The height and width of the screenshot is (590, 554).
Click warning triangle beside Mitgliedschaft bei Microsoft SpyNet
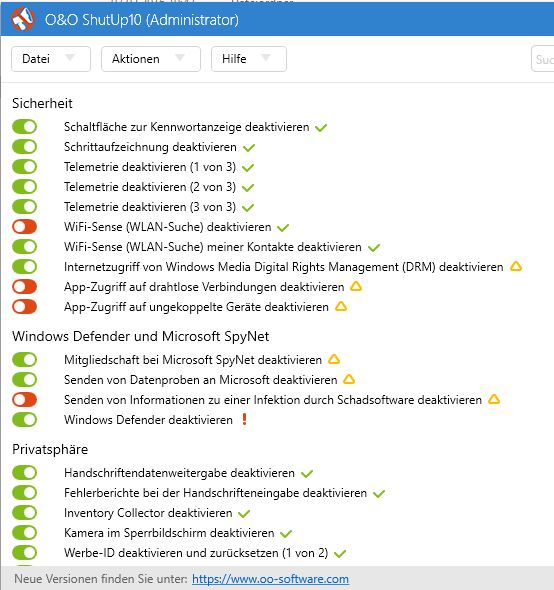point(333,359)
